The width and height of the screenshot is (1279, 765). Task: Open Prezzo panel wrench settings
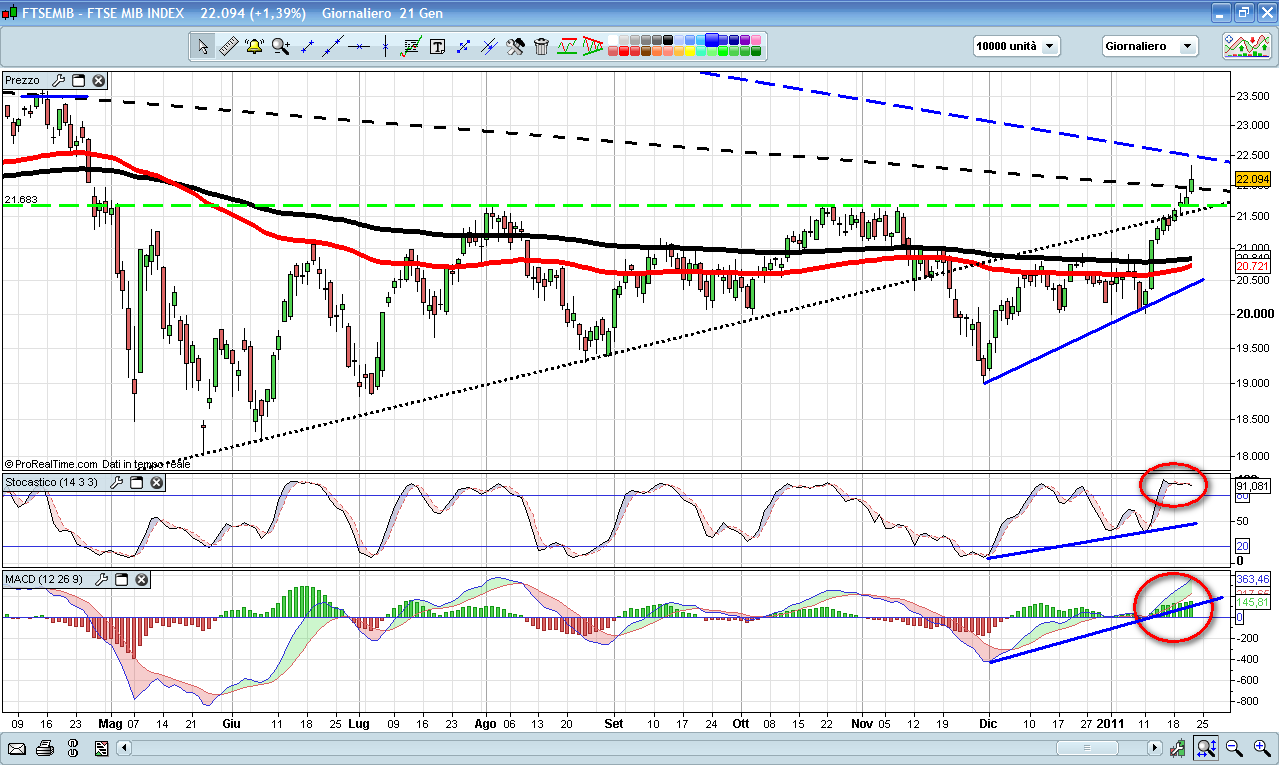coord(58,81)
